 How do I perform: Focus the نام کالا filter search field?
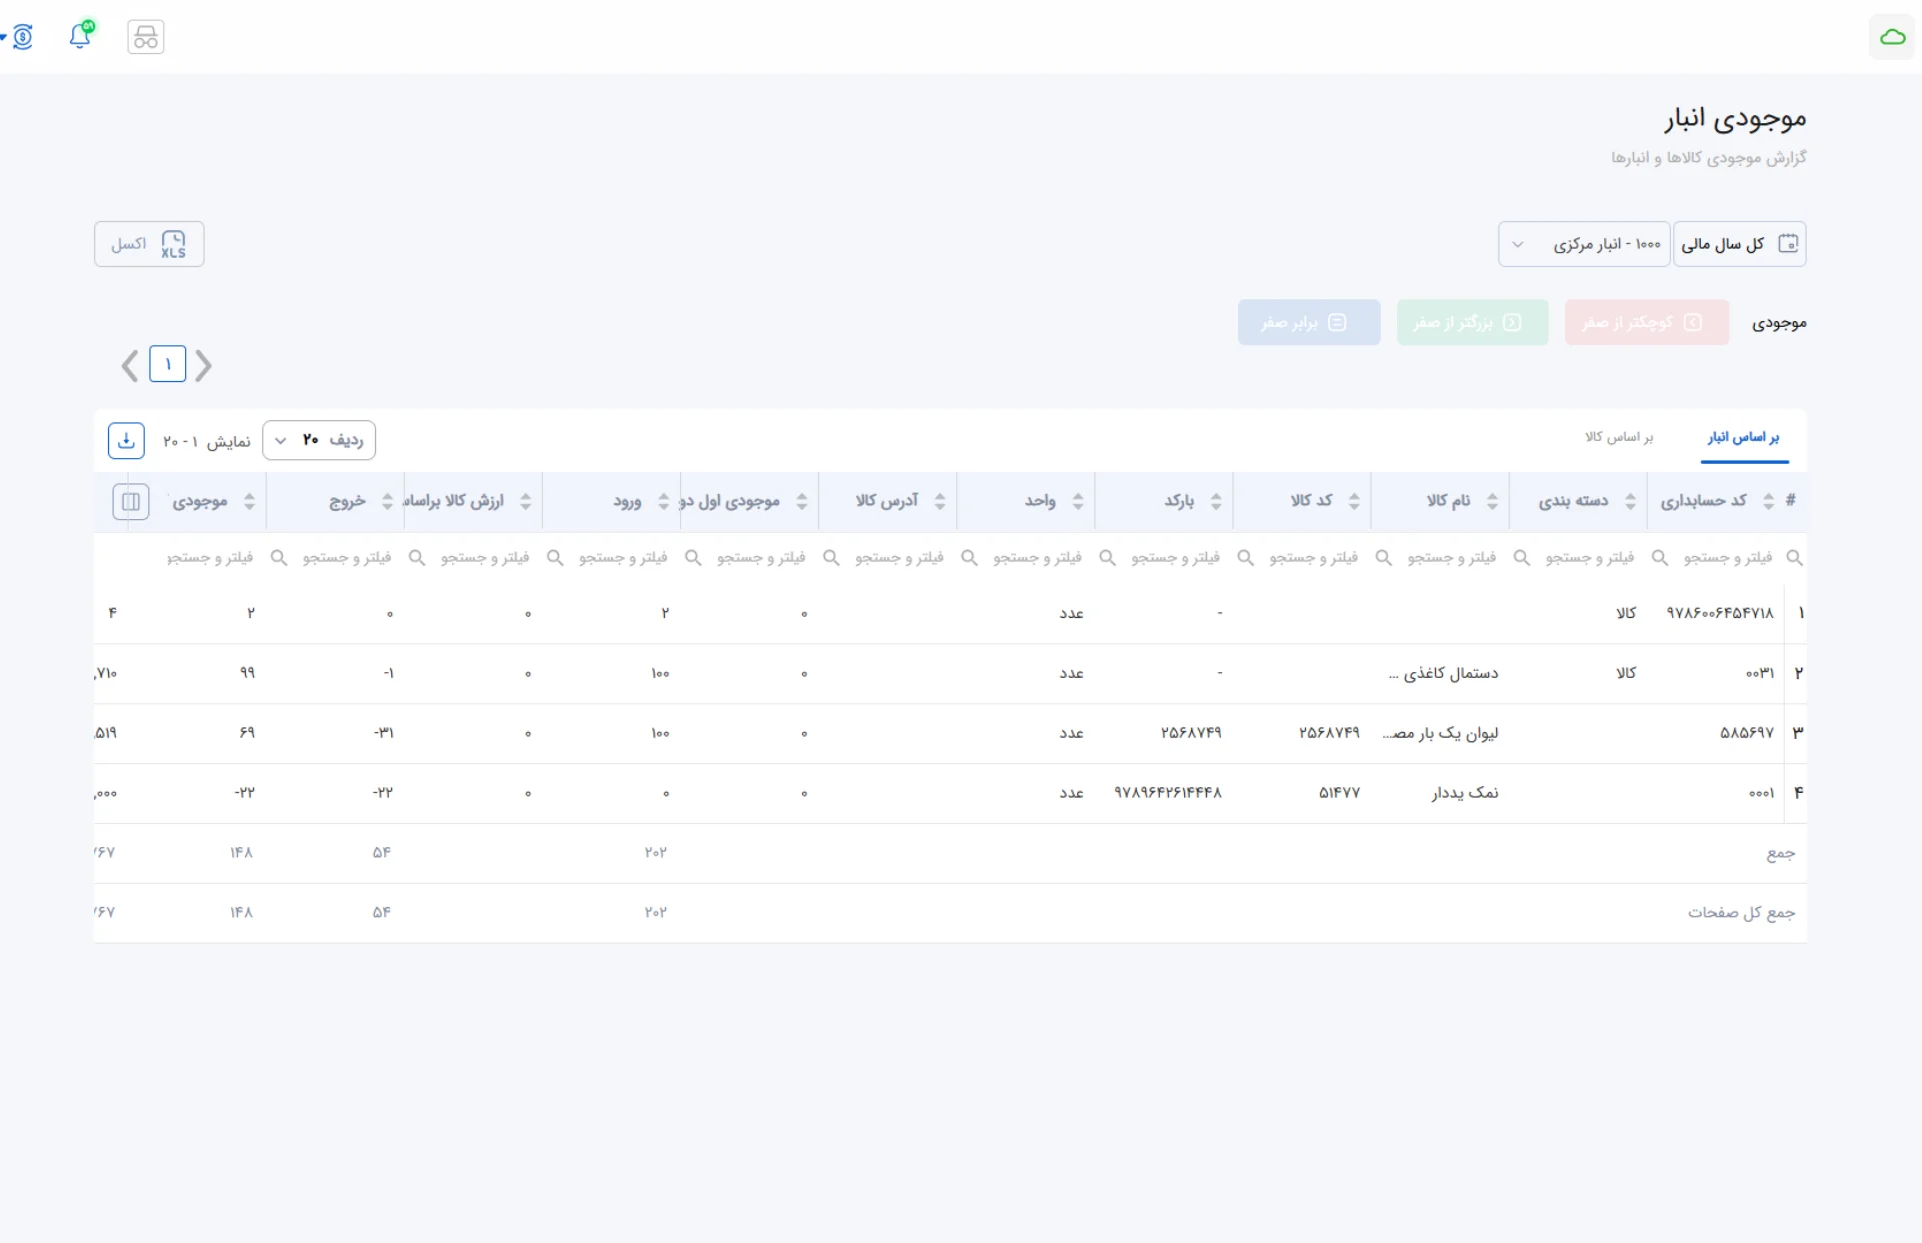point(1441,558)
